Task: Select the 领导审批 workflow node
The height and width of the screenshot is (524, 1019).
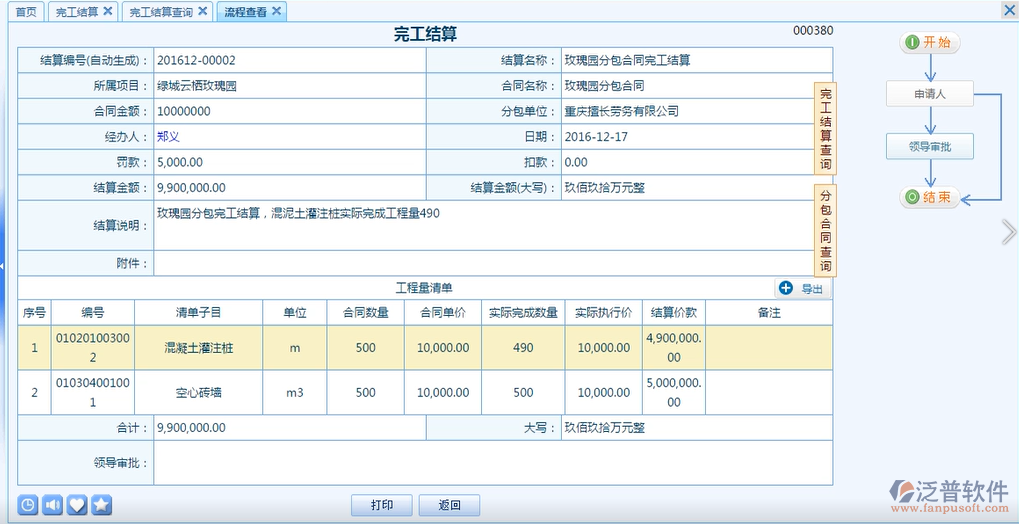Action: tap(930, 146)
